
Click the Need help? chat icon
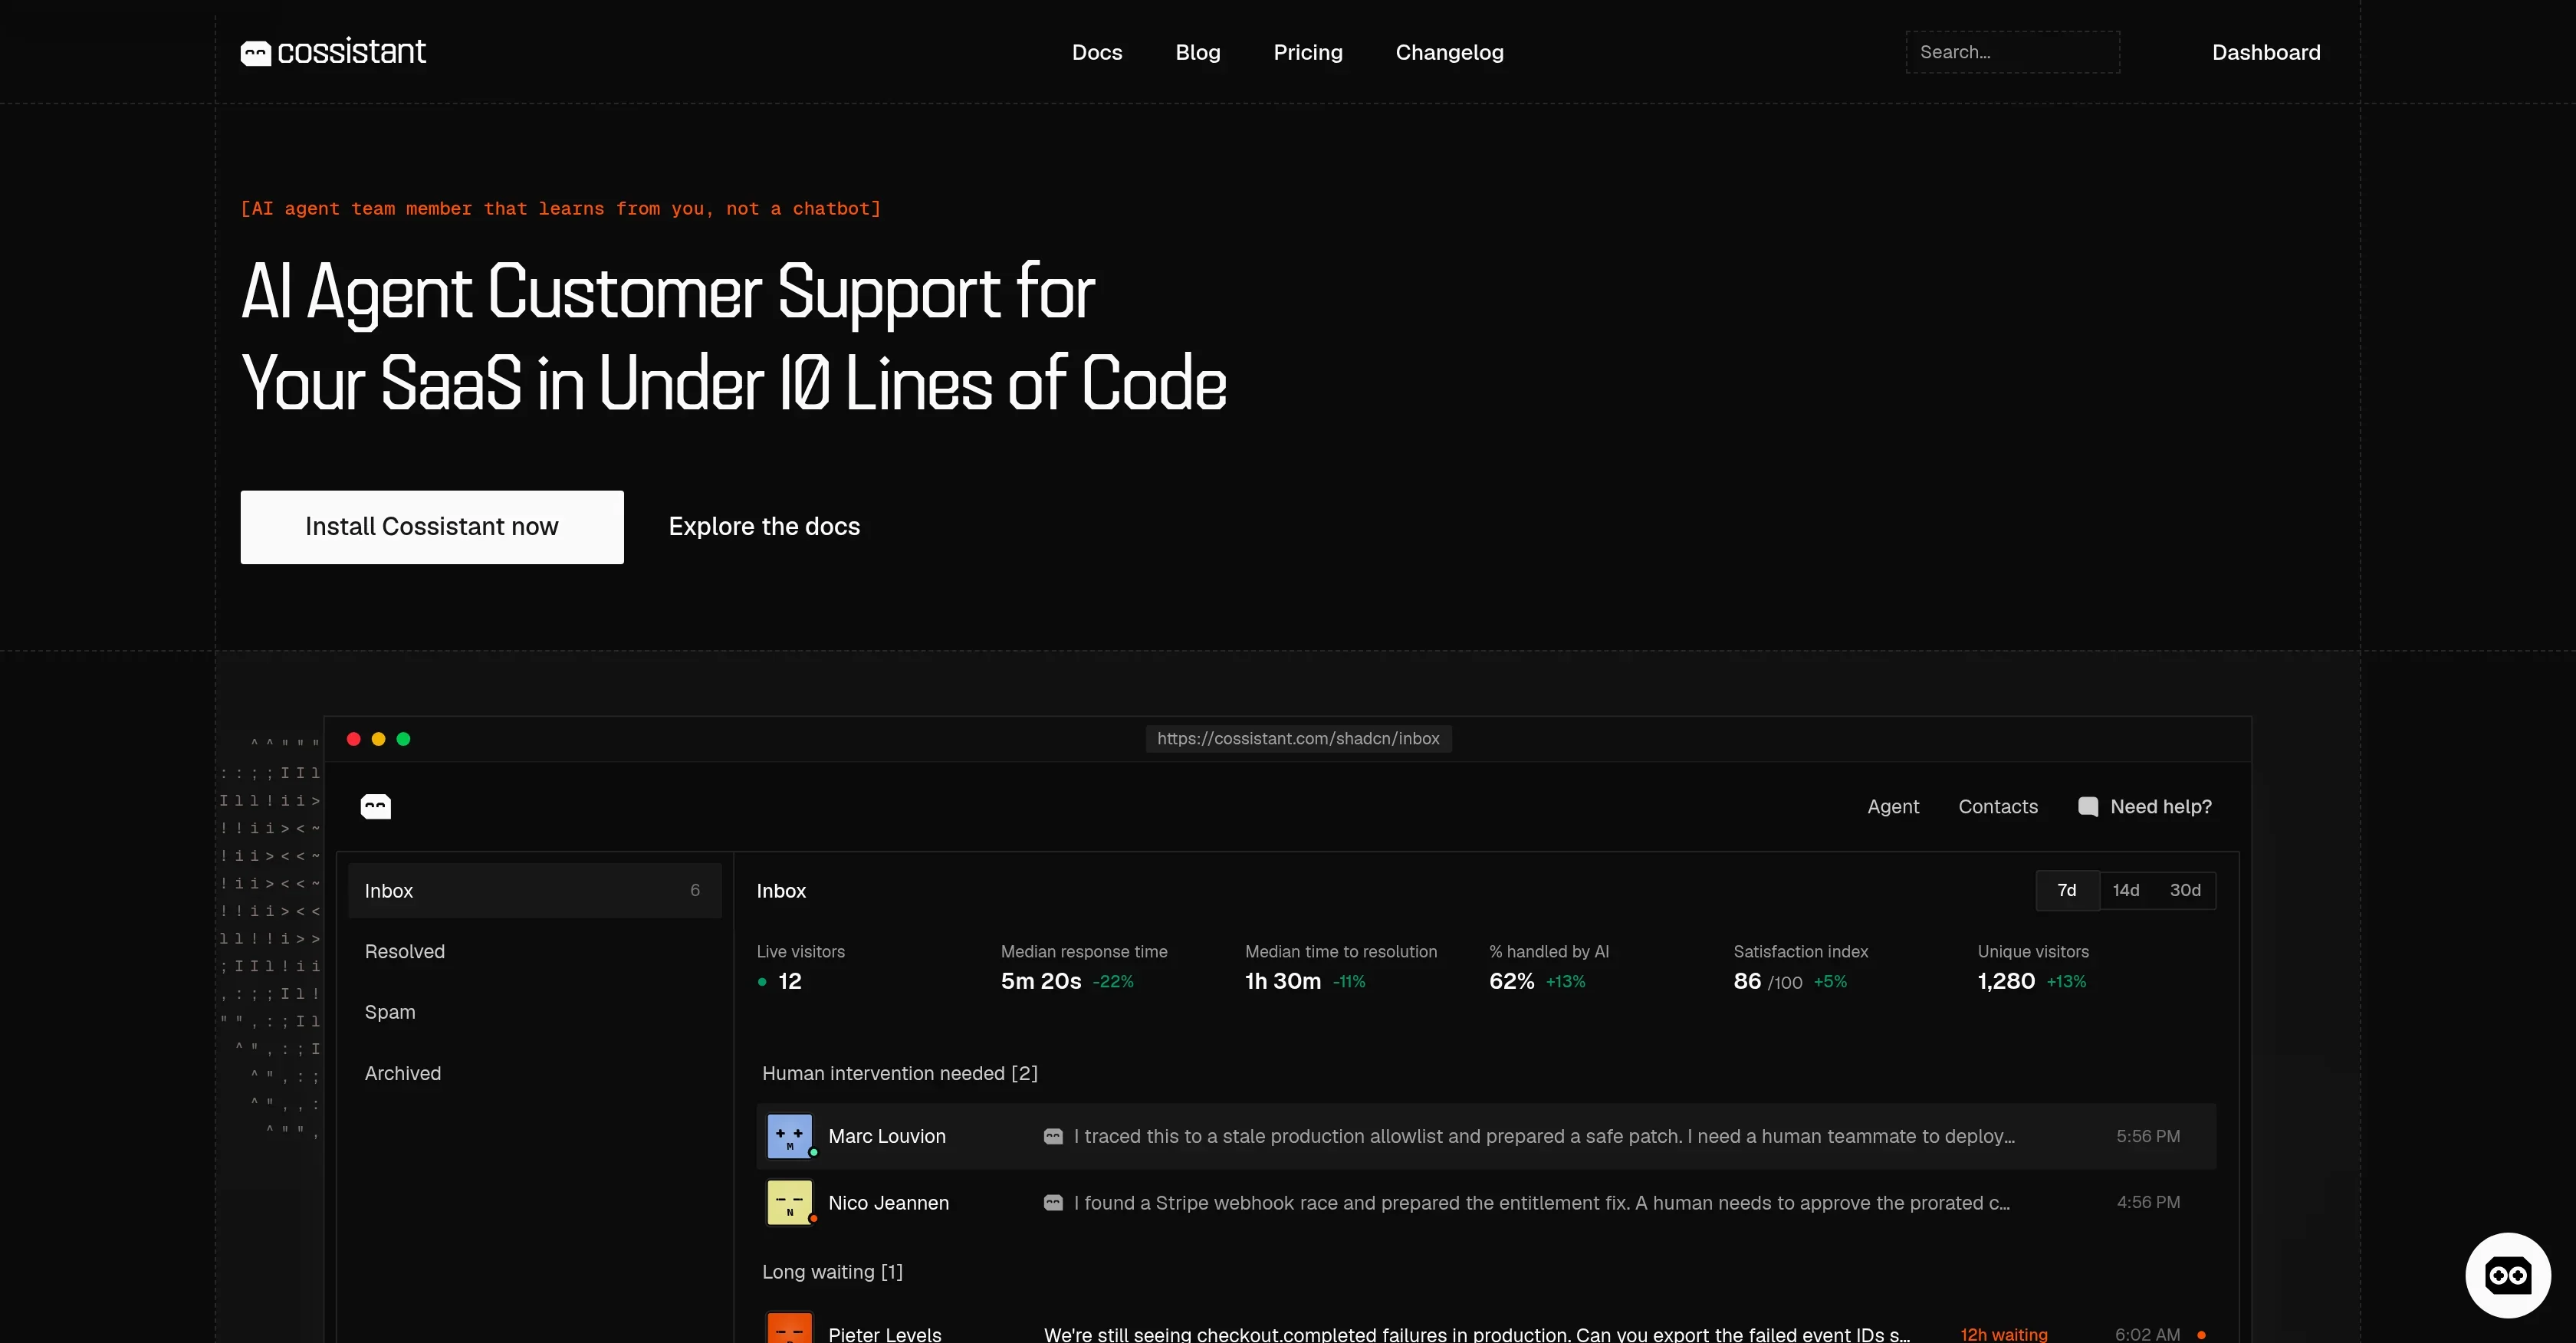(2088, 807)
